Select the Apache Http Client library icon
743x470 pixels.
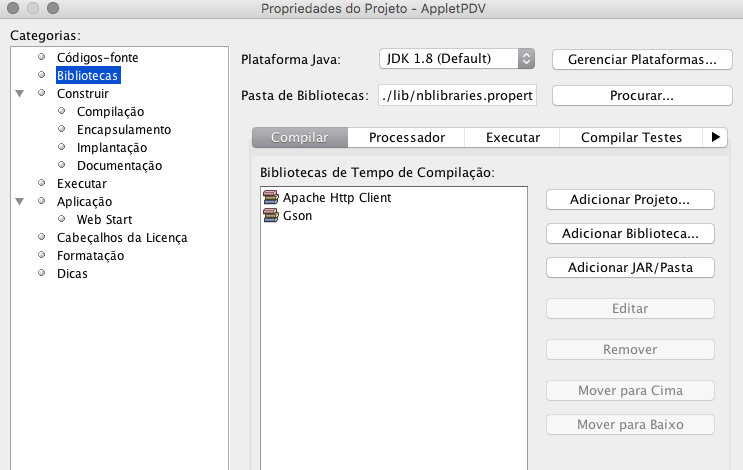[271, 198]
